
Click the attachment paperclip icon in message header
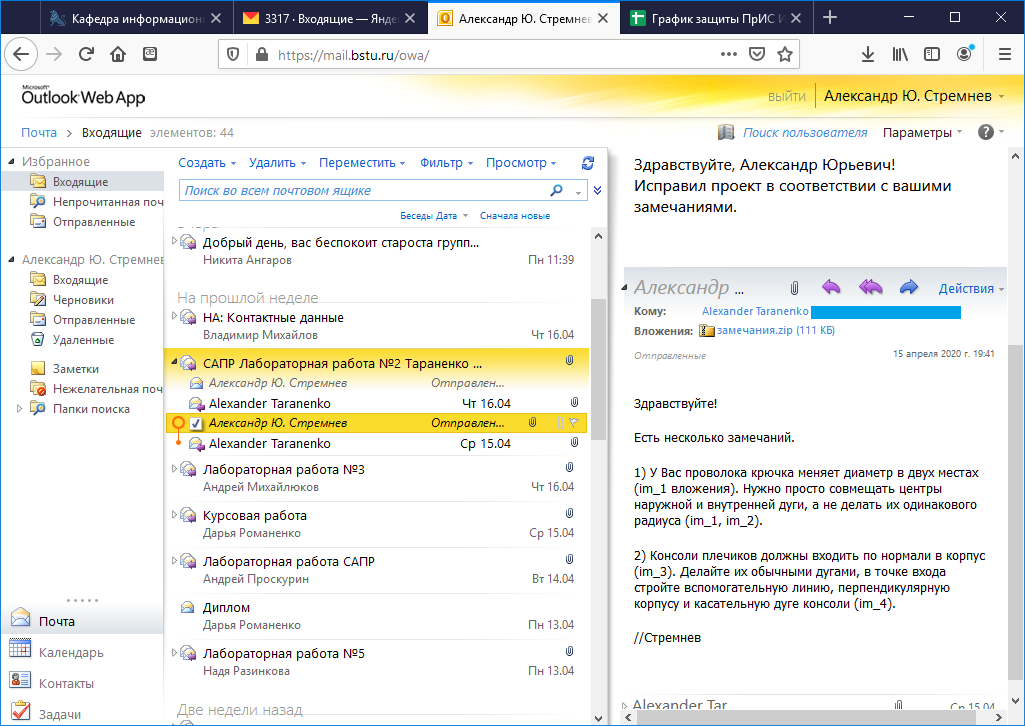(794, 288)
